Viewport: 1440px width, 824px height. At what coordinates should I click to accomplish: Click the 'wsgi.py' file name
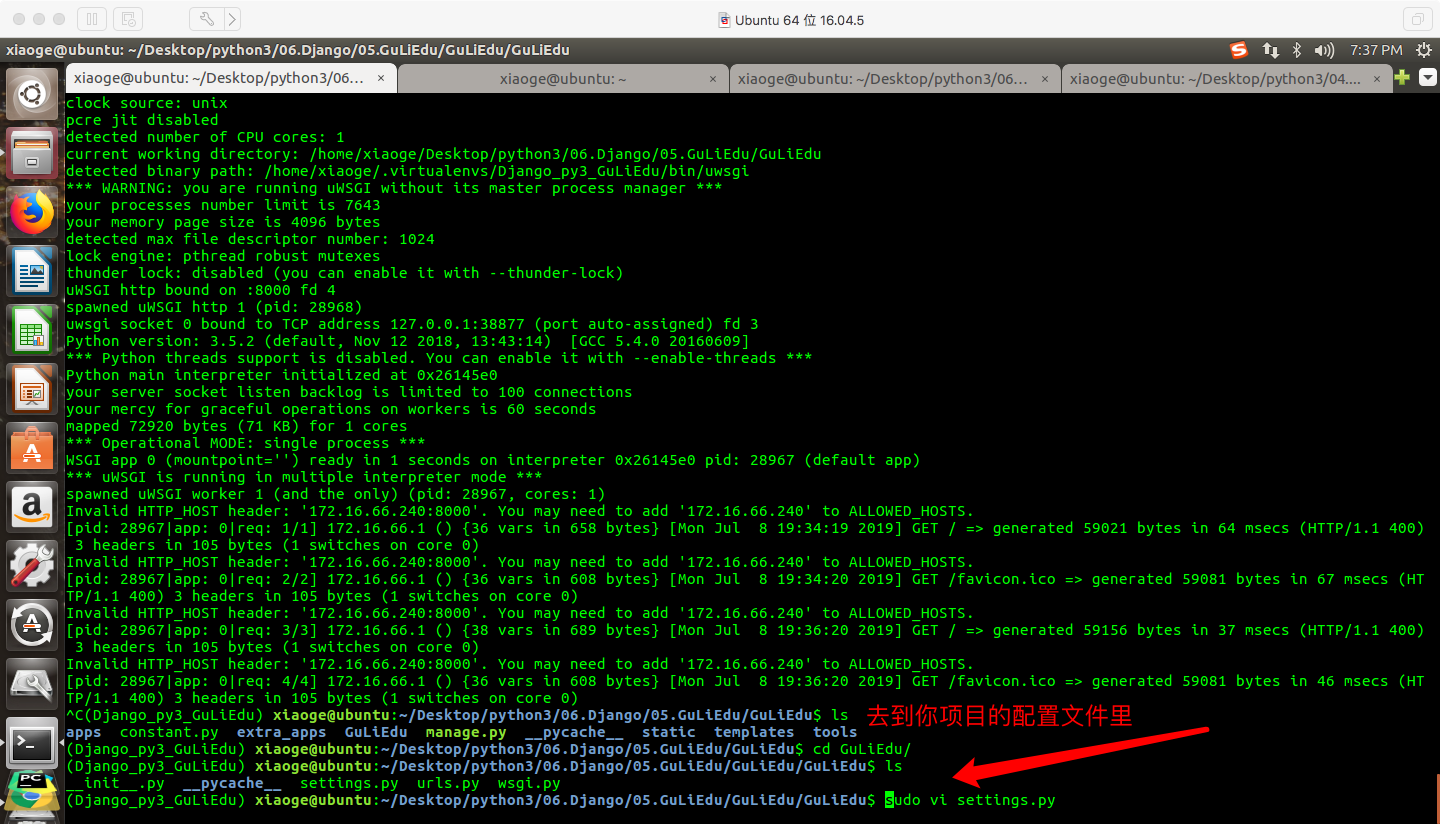(529, 783)
